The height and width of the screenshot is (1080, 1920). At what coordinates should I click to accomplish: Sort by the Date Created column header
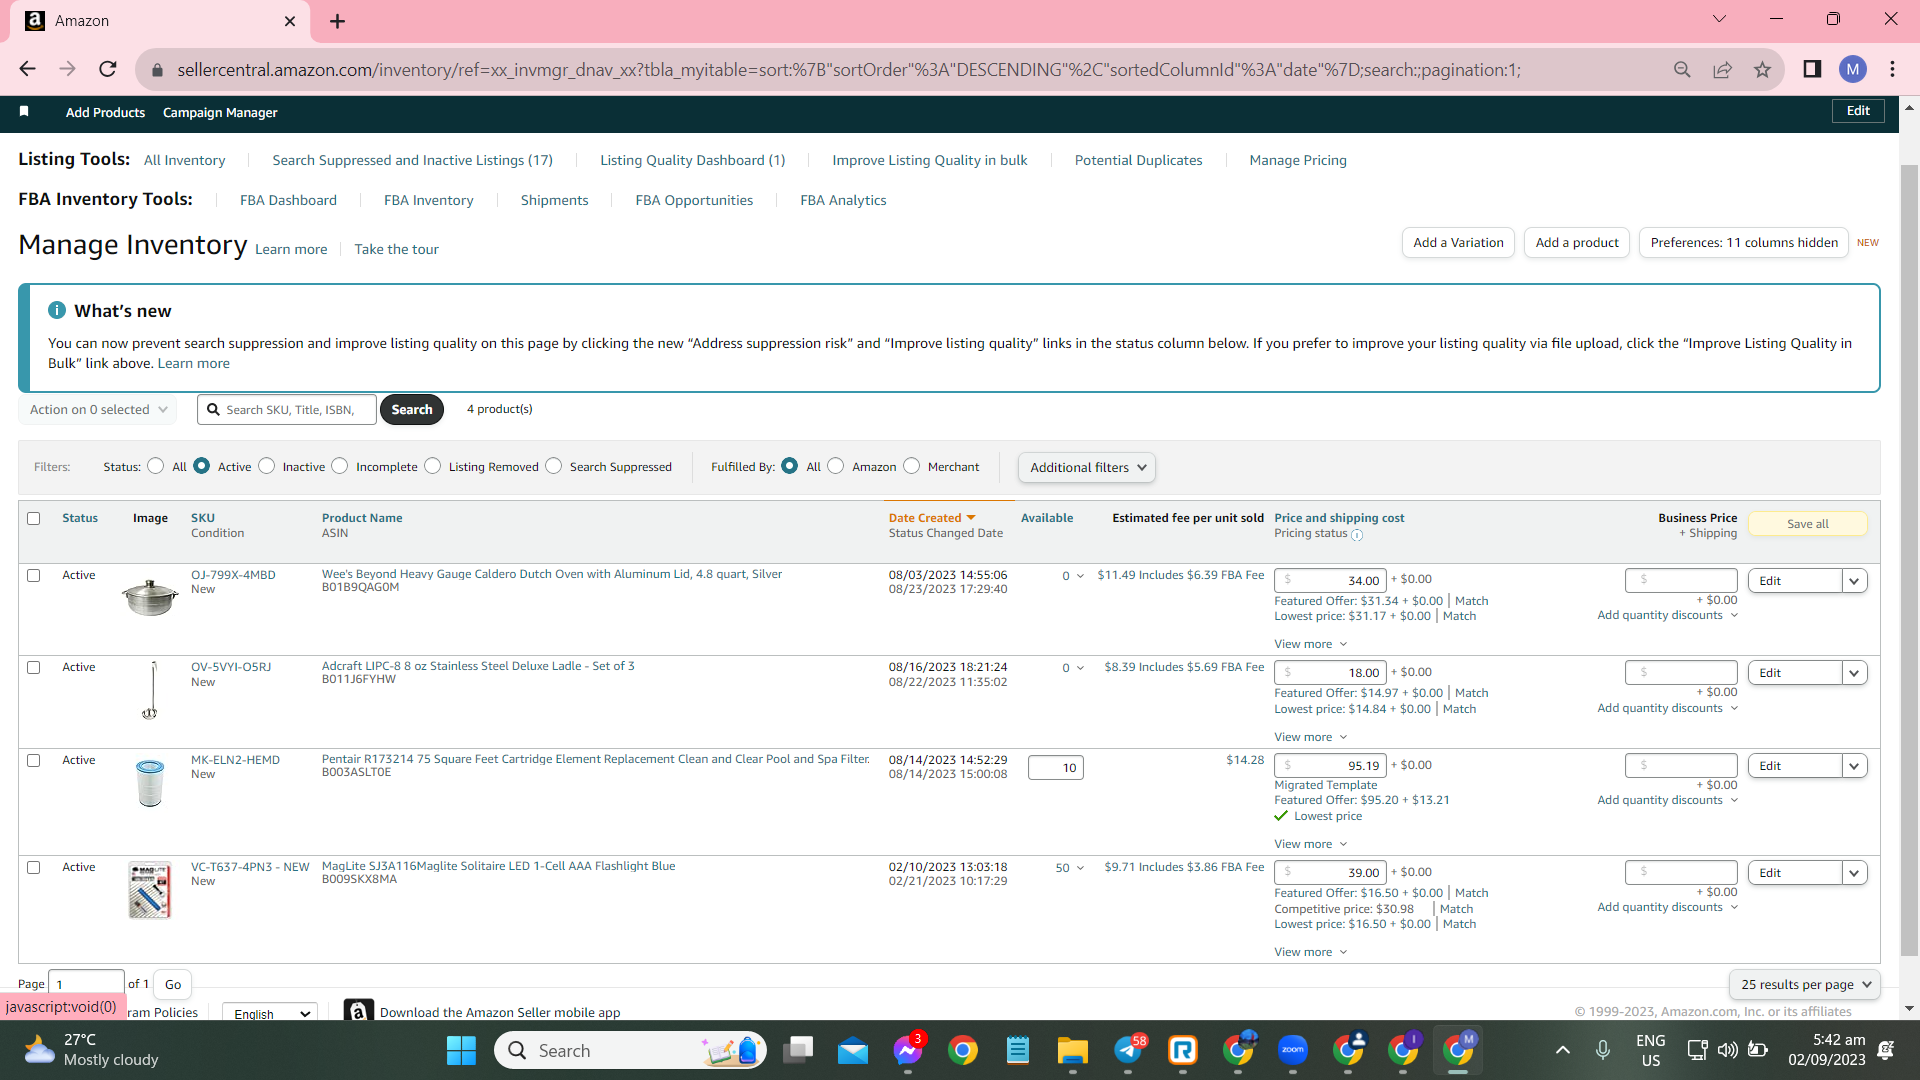(932, 518)
